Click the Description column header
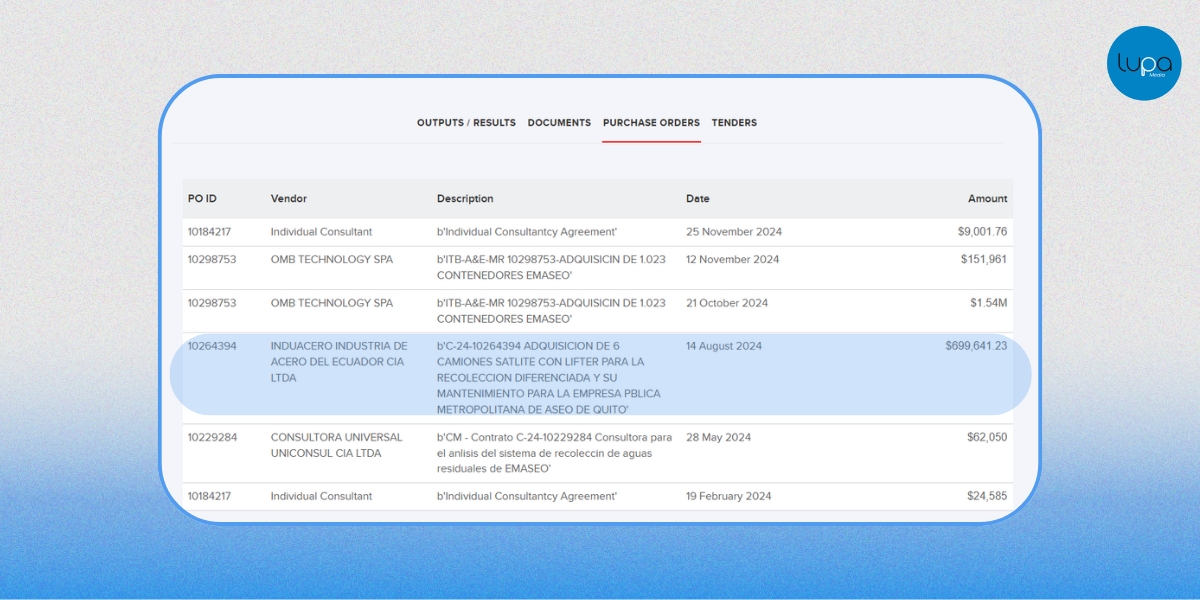1200x600 pixels. (465, 199)
